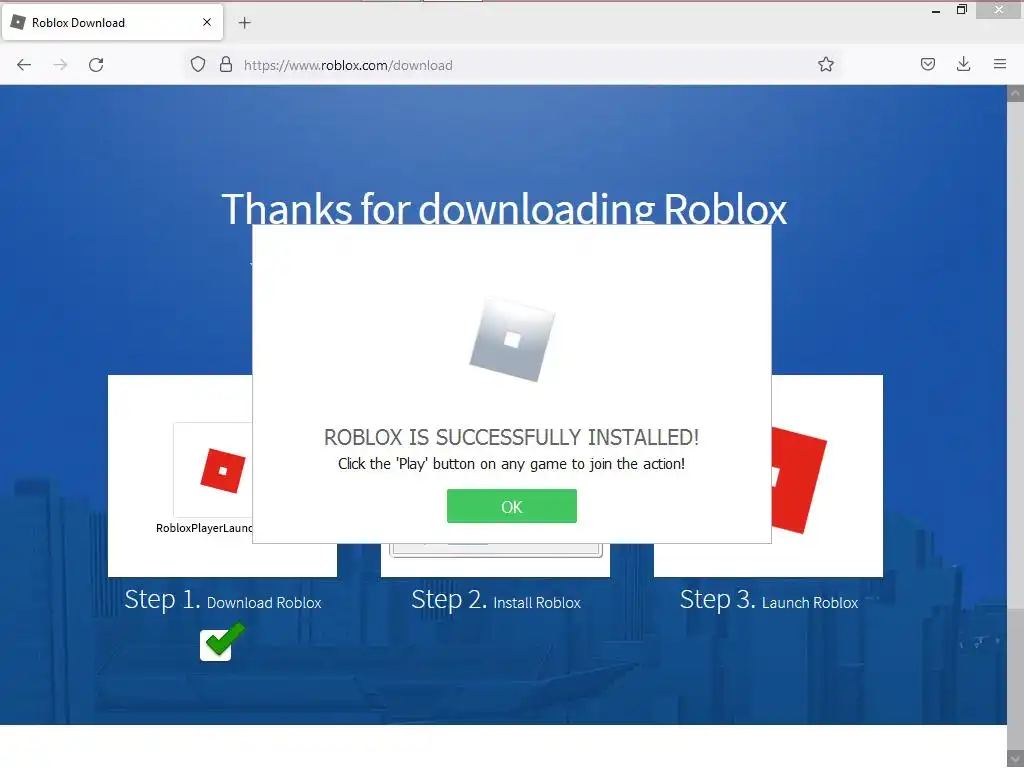Click the 'Click the Play button' instruction text
The width and height of the screenshot is (1024, 768).
511,464
